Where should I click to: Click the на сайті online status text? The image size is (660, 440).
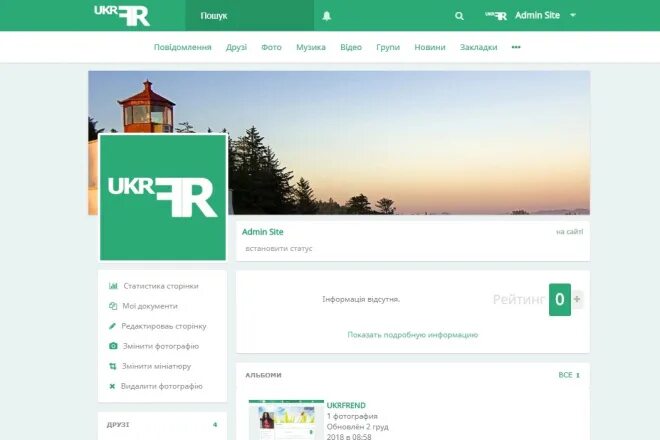570,232
